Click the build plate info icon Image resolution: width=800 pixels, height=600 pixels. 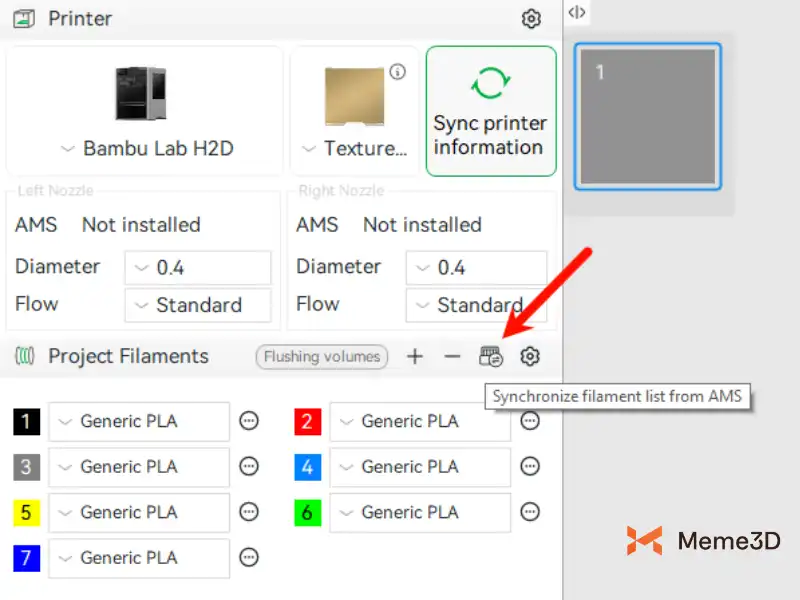[397, 72]
